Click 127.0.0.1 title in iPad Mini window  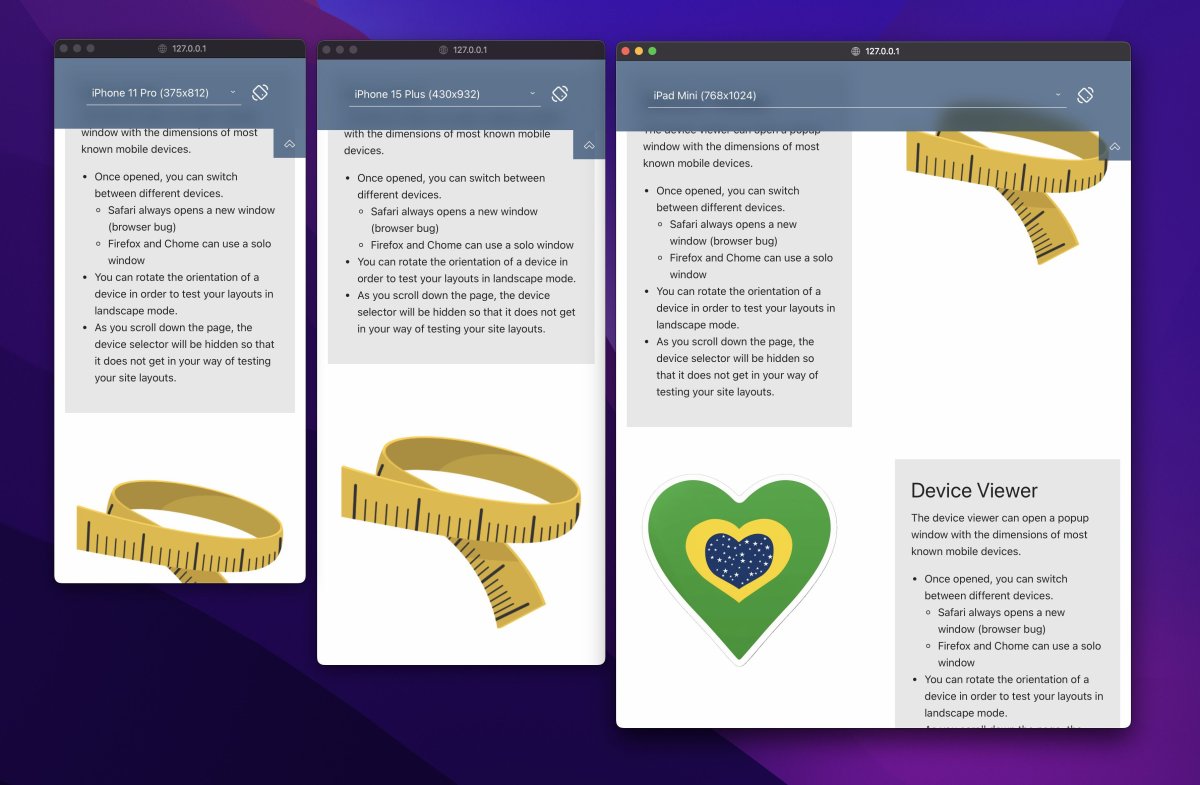[x=882, y=51]
